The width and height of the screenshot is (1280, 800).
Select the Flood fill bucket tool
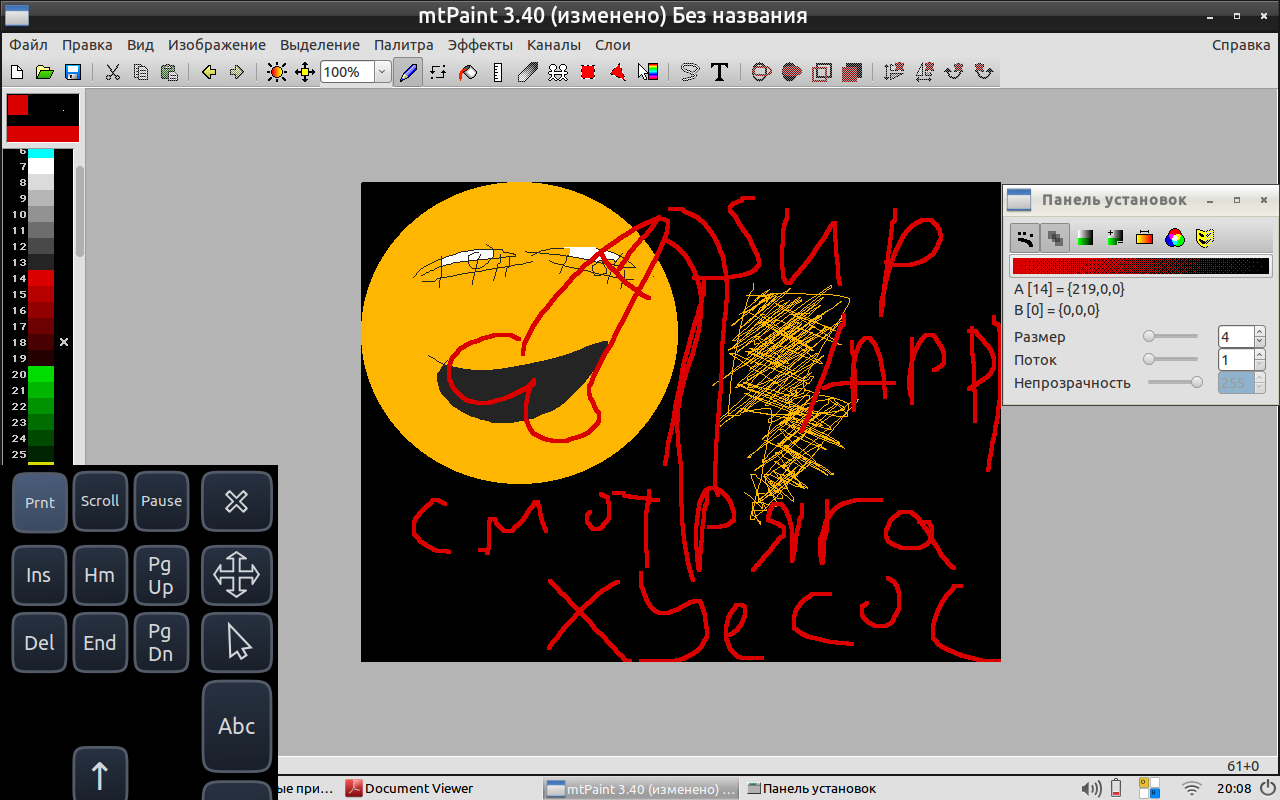(x=468, y=72)
